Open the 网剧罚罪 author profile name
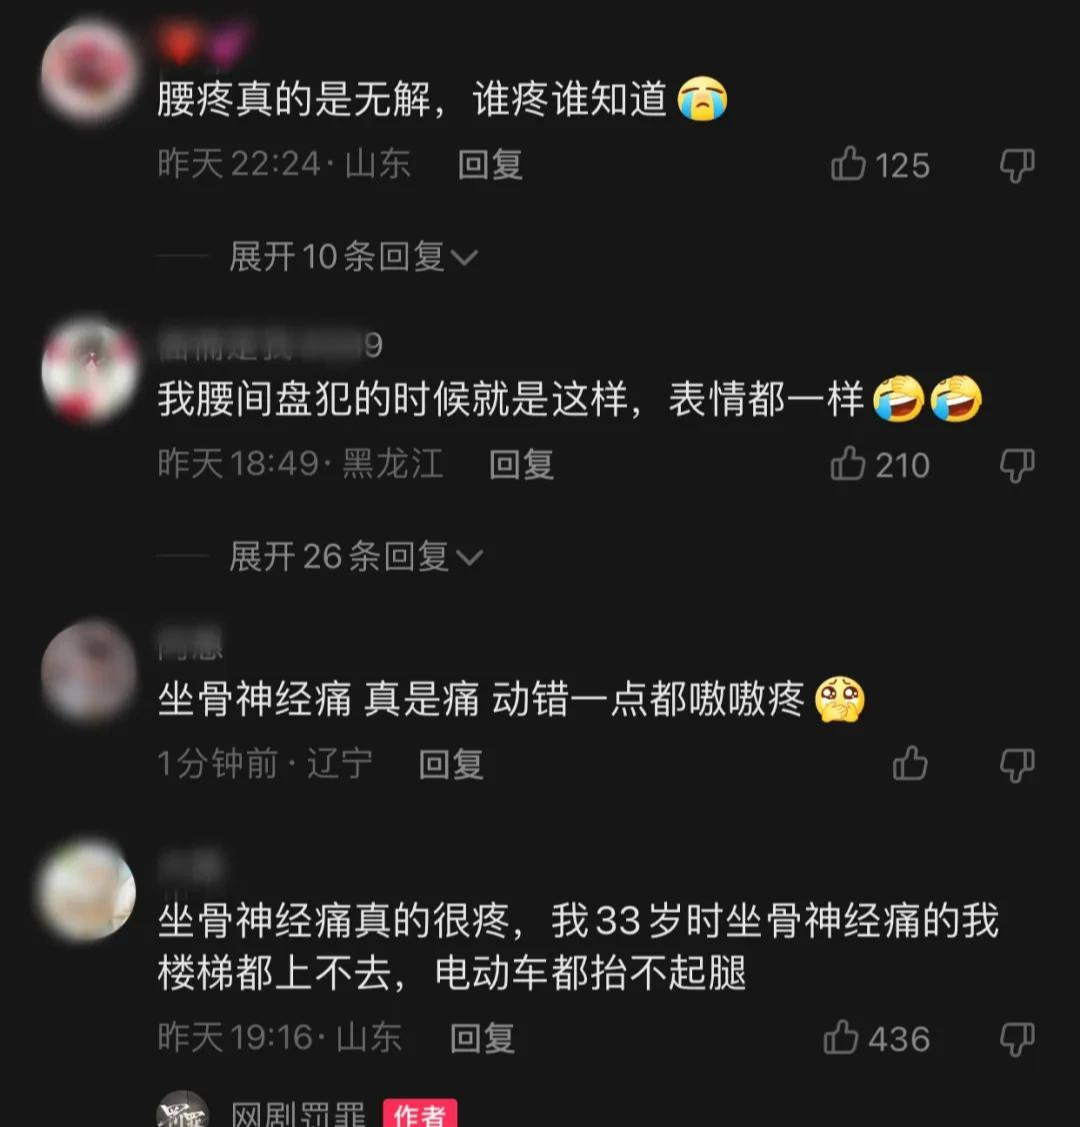 (x=298, y=1114)
